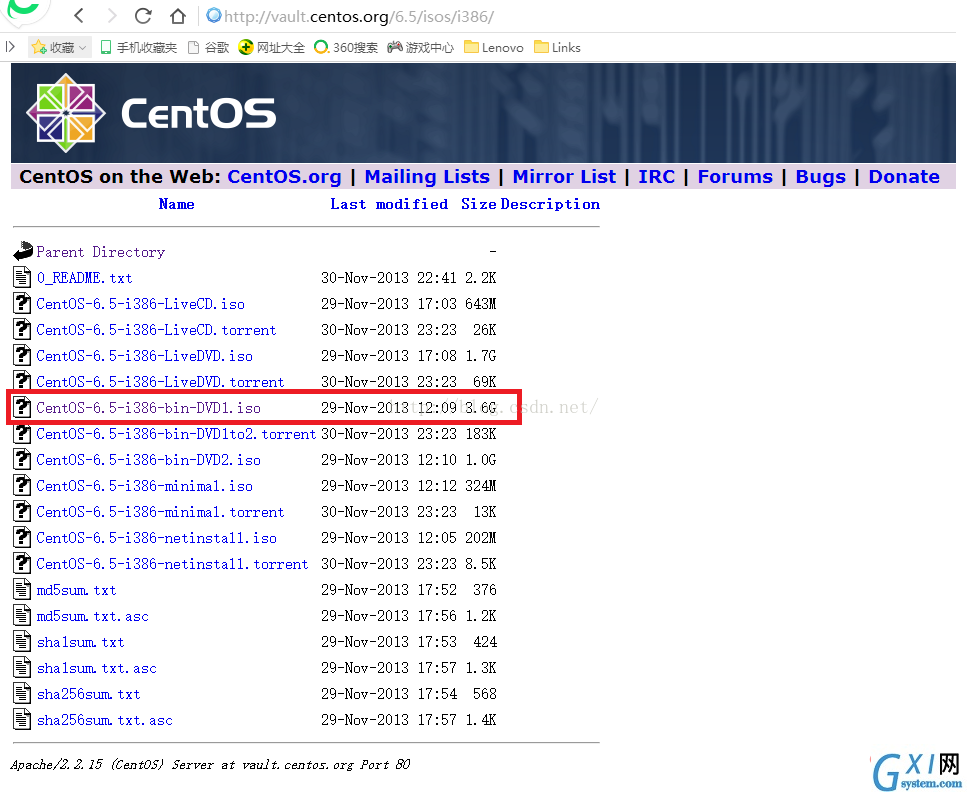Download CentOS-6.5-i386-minimal.iso
Screen dimensions: 969x792
pyautogui.click(x=145, y=486)
